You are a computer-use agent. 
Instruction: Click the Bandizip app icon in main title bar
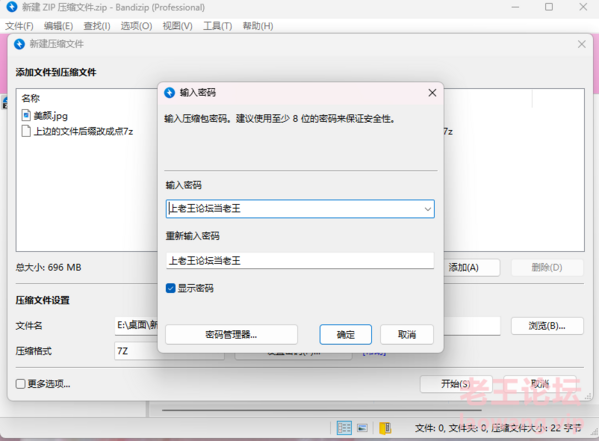[11, 7]
